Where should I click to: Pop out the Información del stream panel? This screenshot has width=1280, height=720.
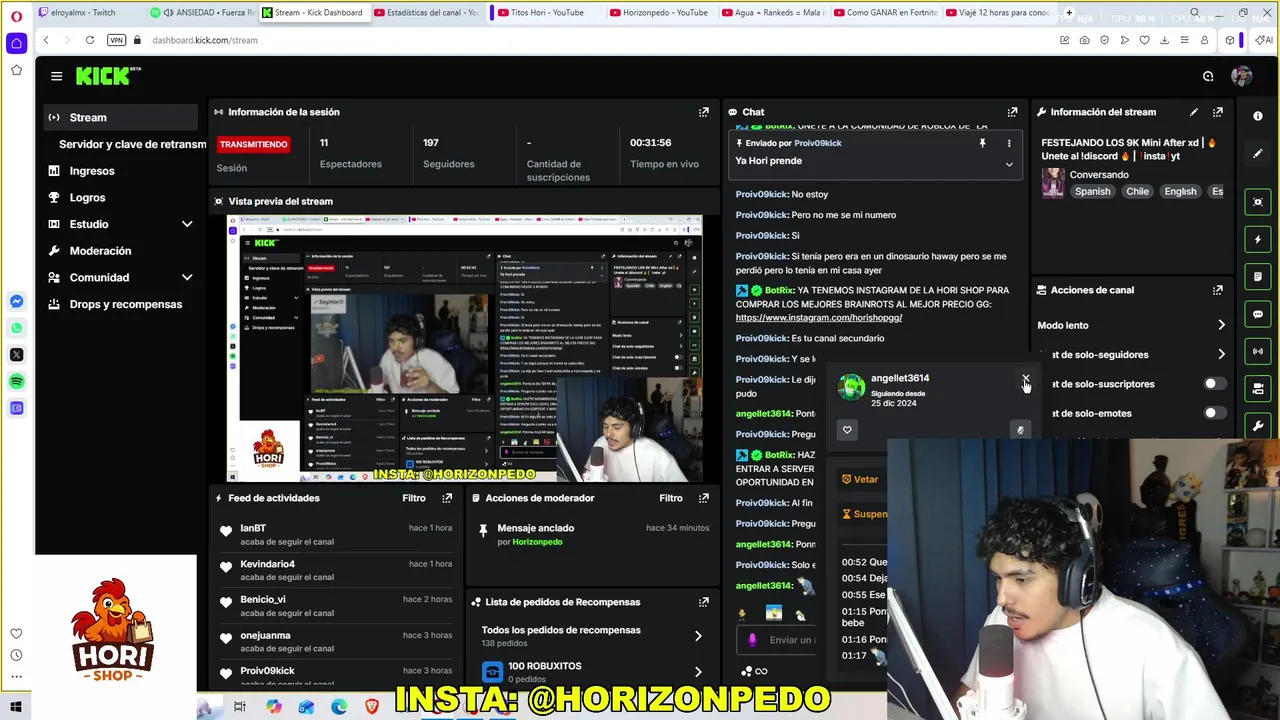tap(1217, 112)
